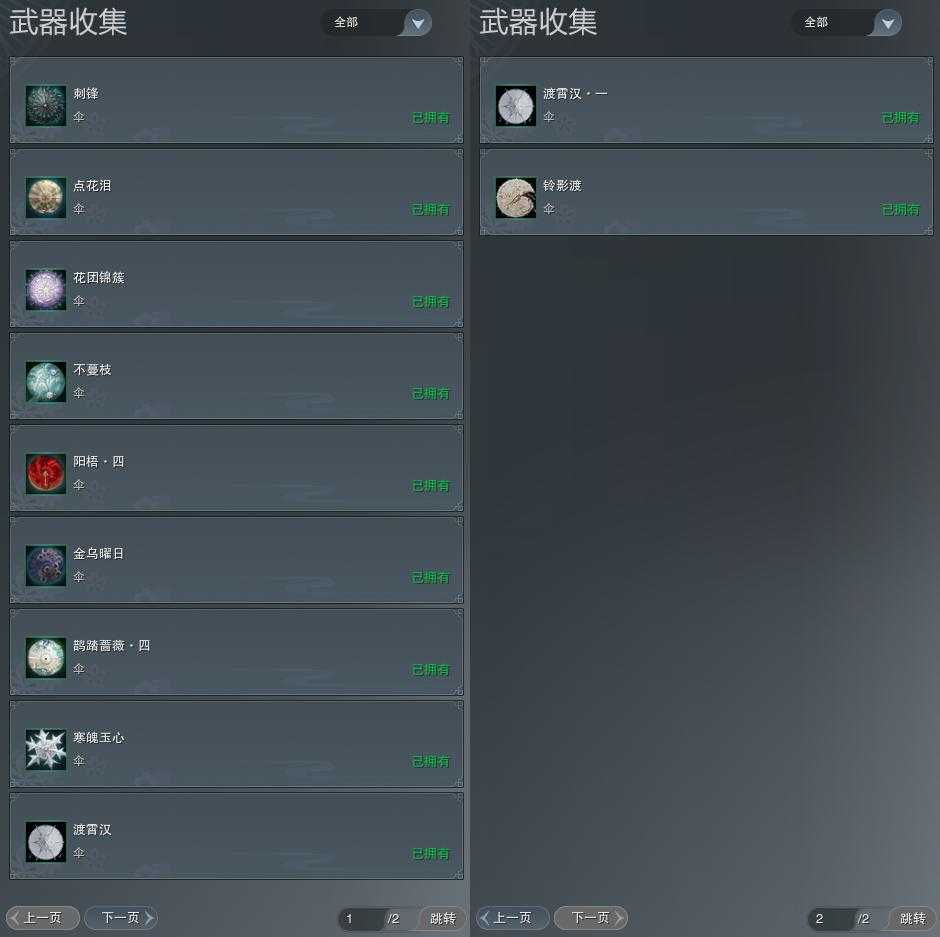This screenshot has width=940, height=937.
Task: Click the 渡霄汉·一 umbrella icon
Action: coord(516,106)
